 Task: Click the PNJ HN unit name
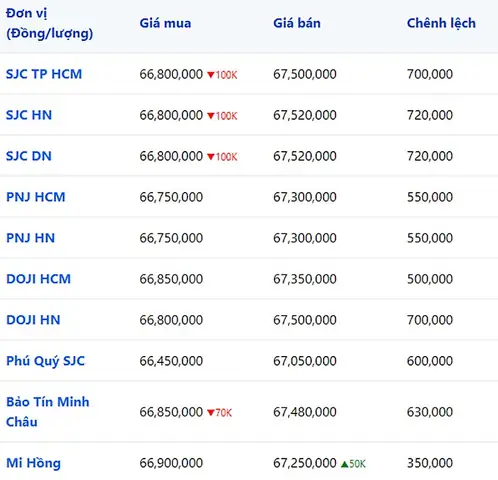[30, 238]
